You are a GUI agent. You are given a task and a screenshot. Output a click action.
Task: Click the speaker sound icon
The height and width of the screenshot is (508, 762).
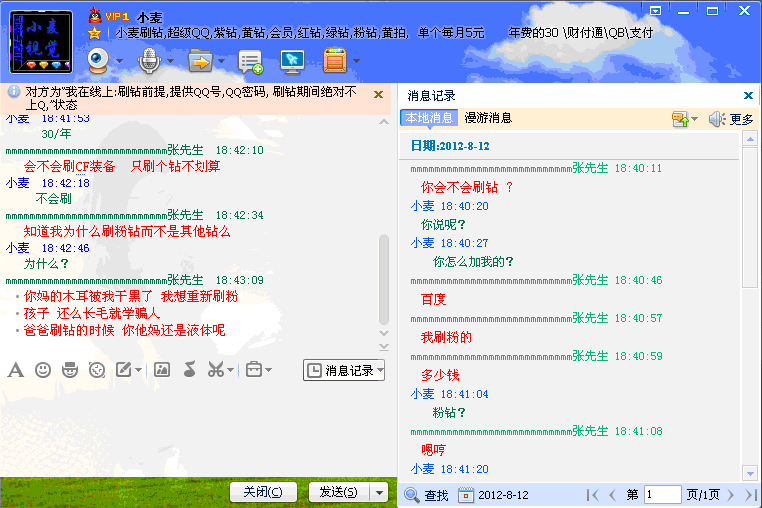click(x=716, y=119)
